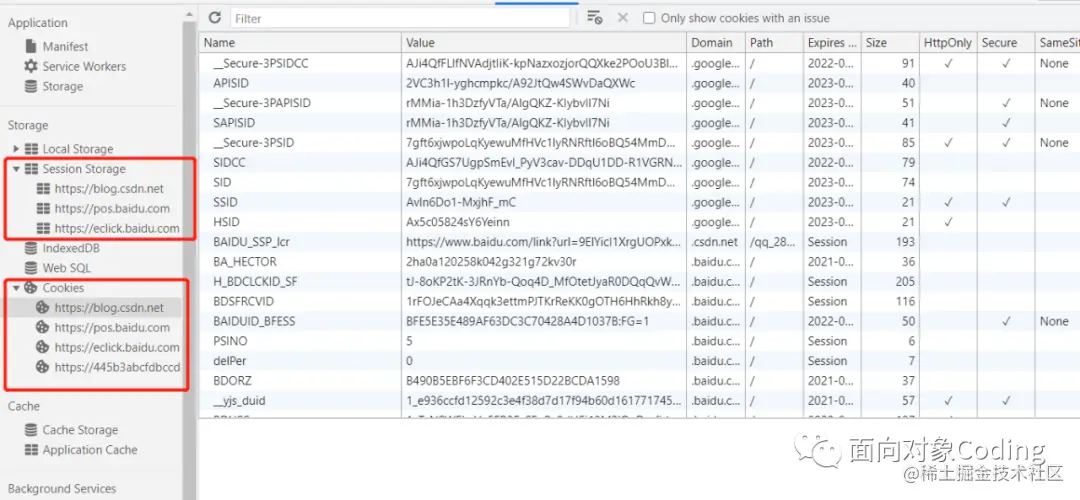Select the H_BDCLCKID_SF cookie row

click(x=639, y=282)
